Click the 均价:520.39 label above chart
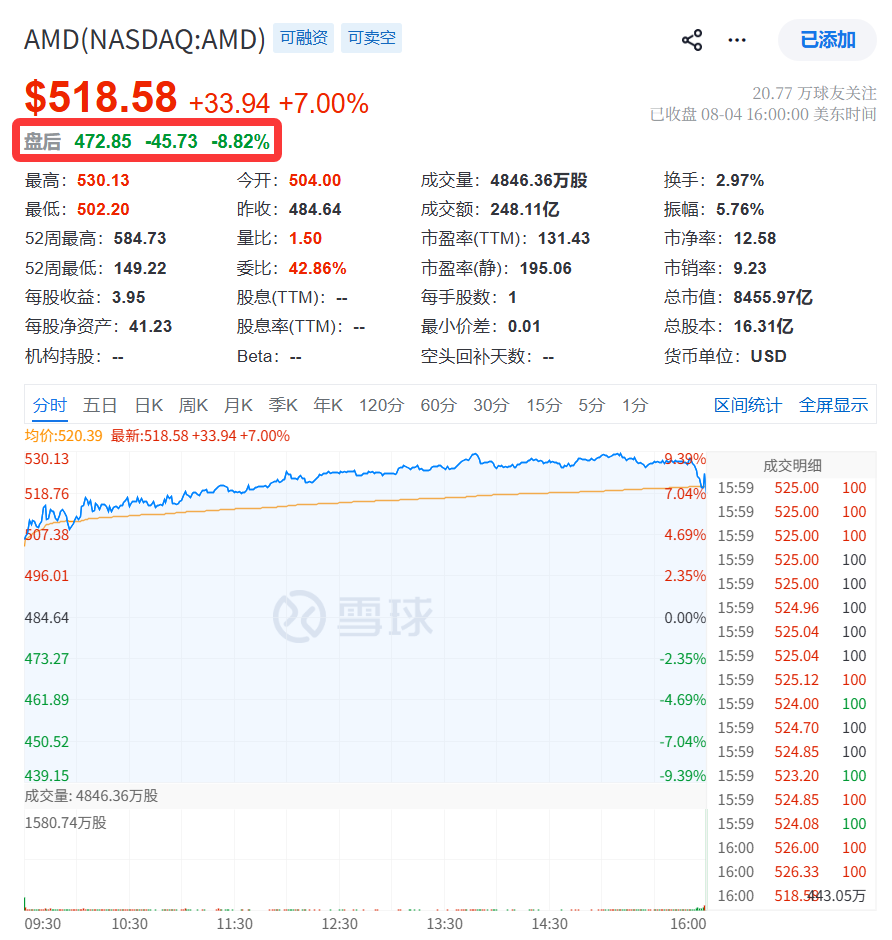Screen dimensions: 892x940 click(64, 436)
